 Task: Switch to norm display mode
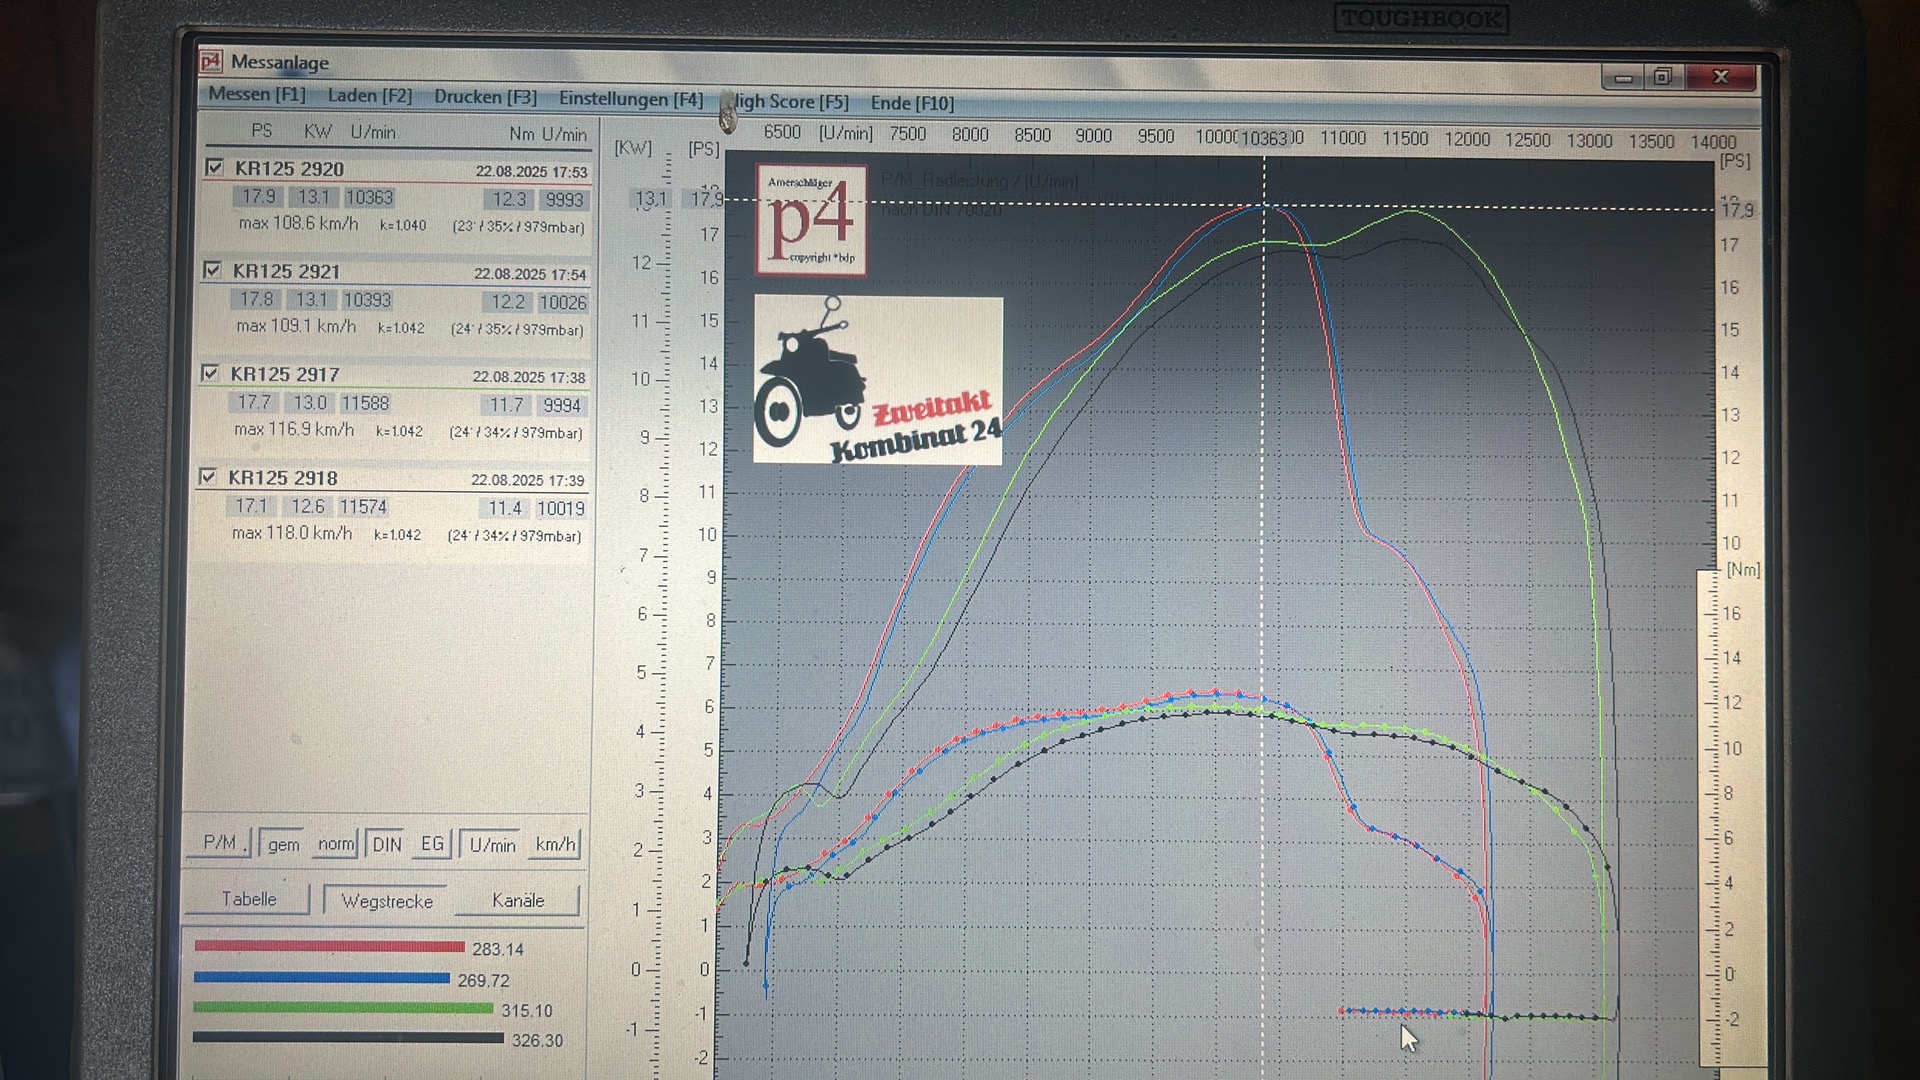click(335, 844)
